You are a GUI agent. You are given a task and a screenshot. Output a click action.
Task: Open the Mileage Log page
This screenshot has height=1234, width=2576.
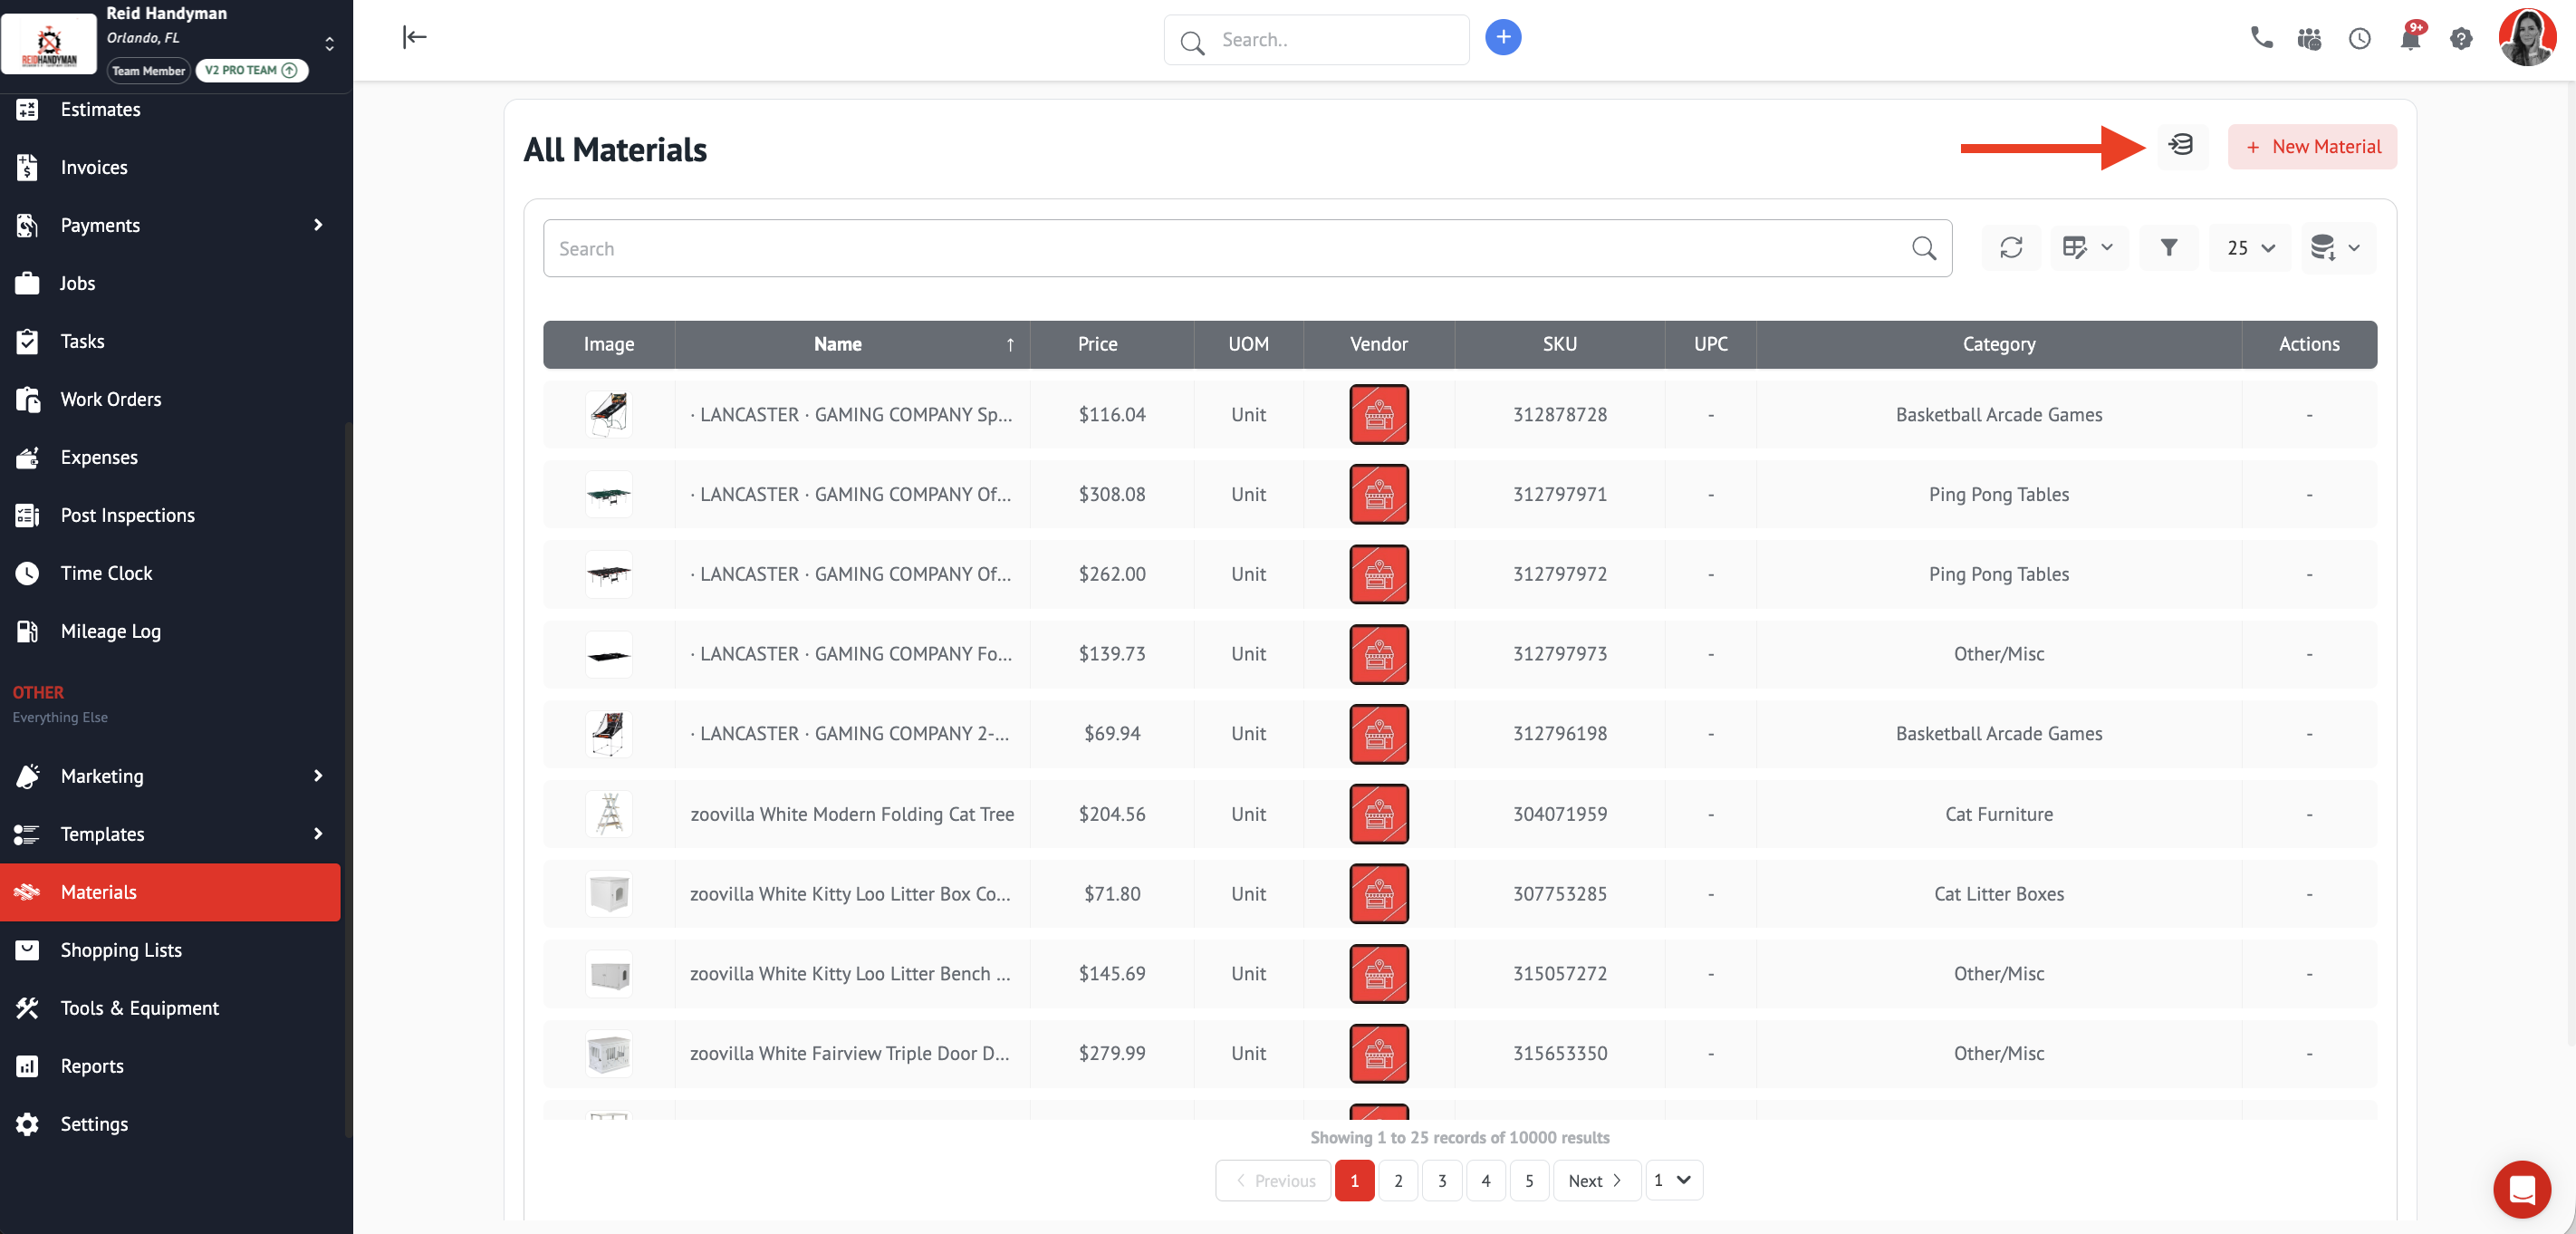click(170, 631)
